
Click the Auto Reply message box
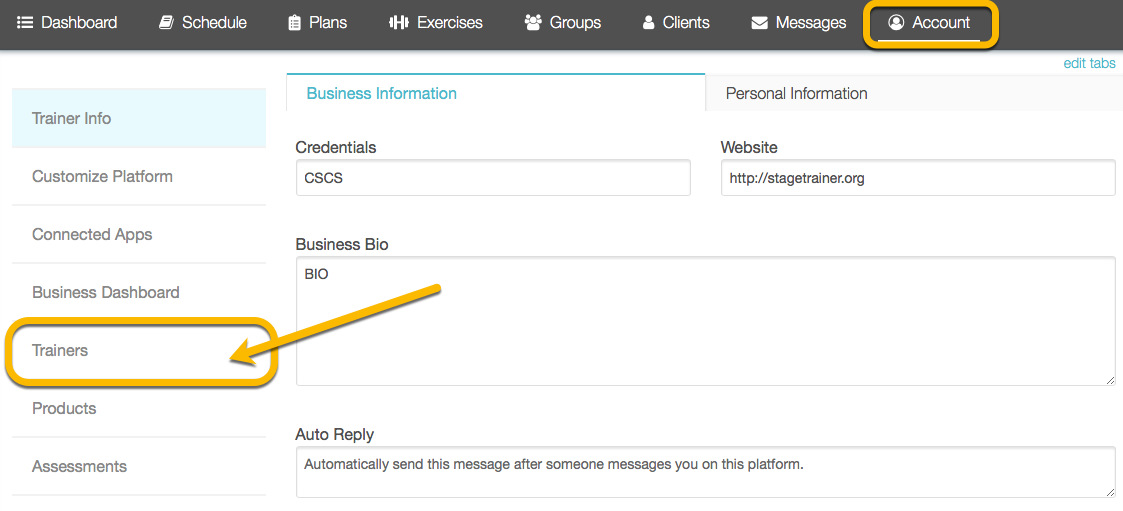[x=705, y=472]
